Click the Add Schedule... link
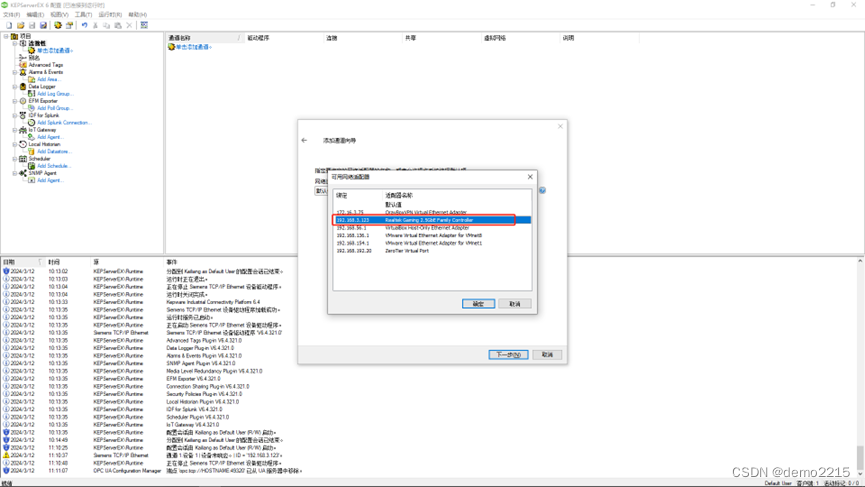865x487 pixels. [x=54, y=166]
